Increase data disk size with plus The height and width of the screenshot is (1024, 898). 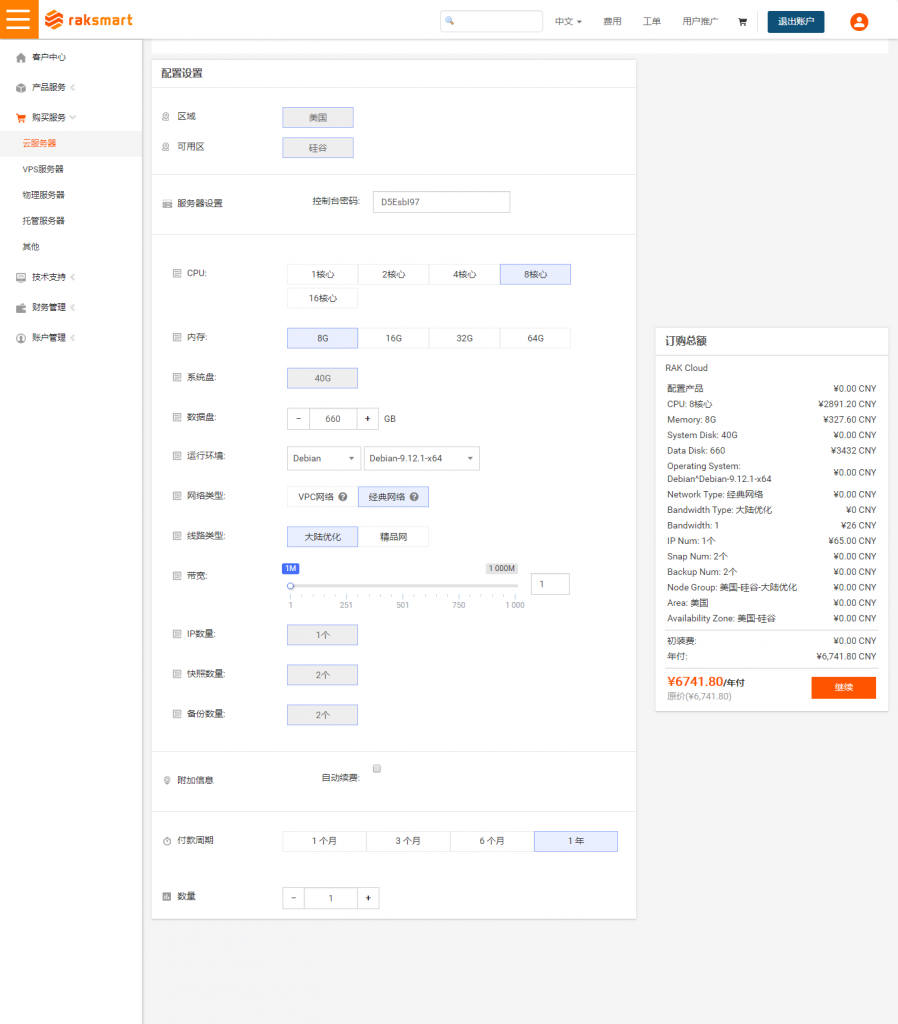pyautogui.click(x=367, y=419)
